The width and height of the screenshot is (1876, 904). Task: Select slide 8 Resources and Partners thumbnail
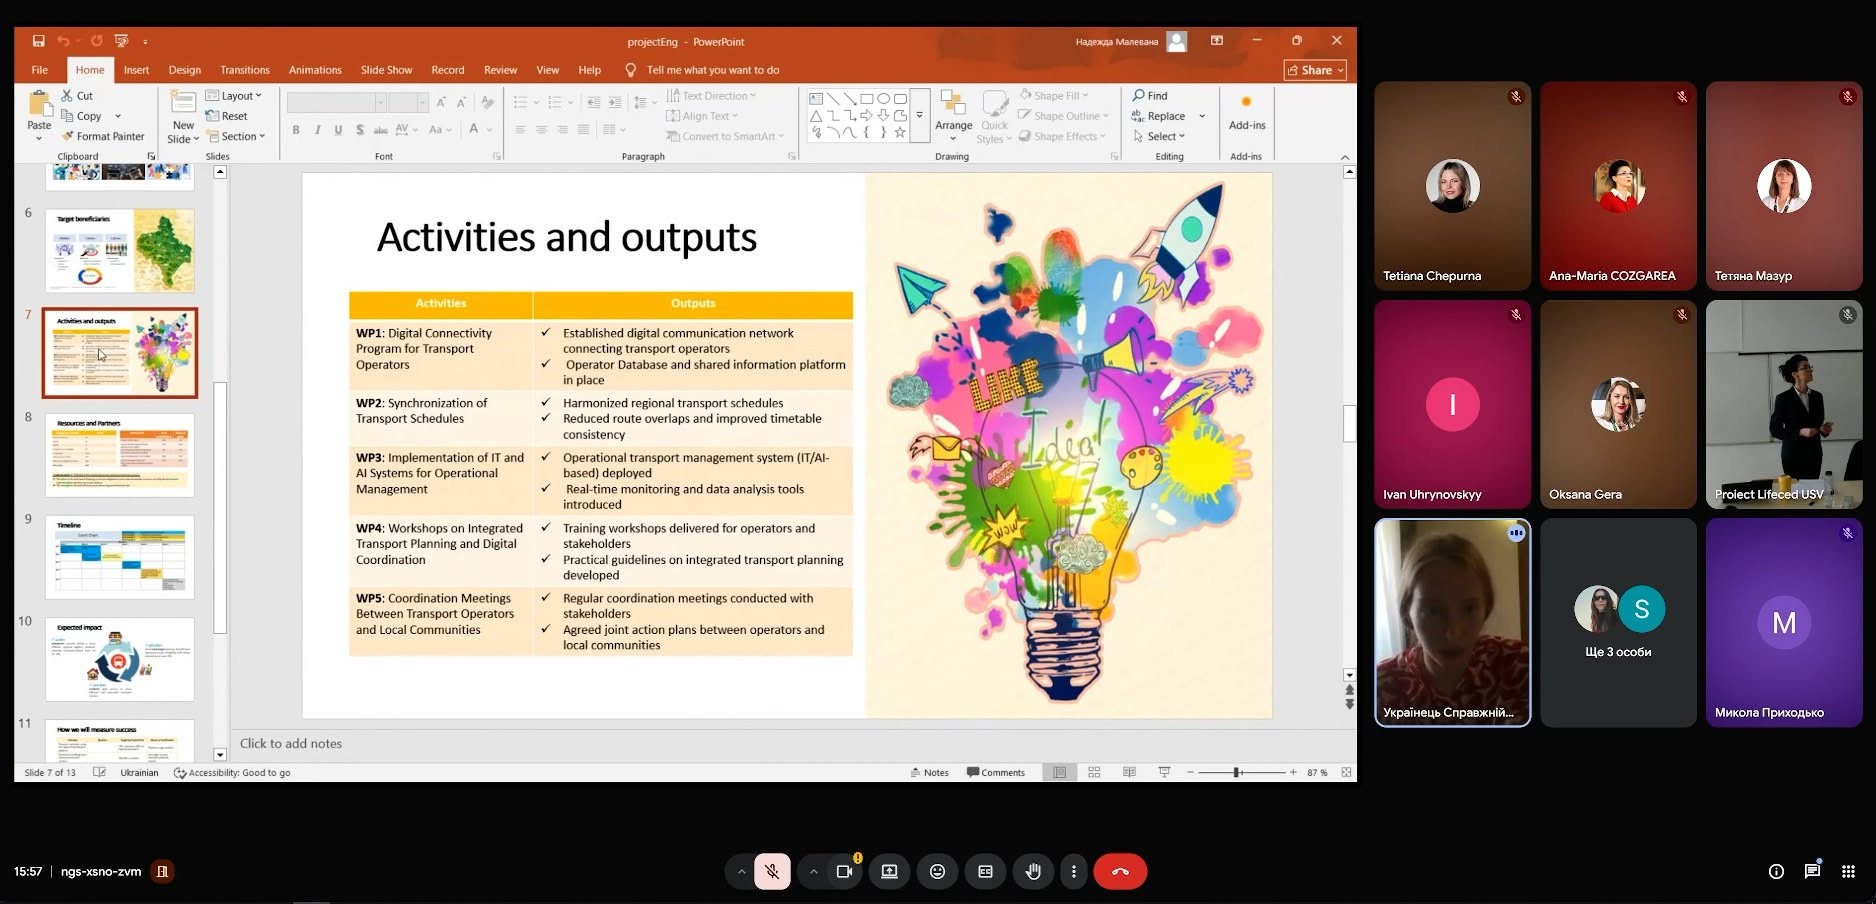[x=120, y=455]
